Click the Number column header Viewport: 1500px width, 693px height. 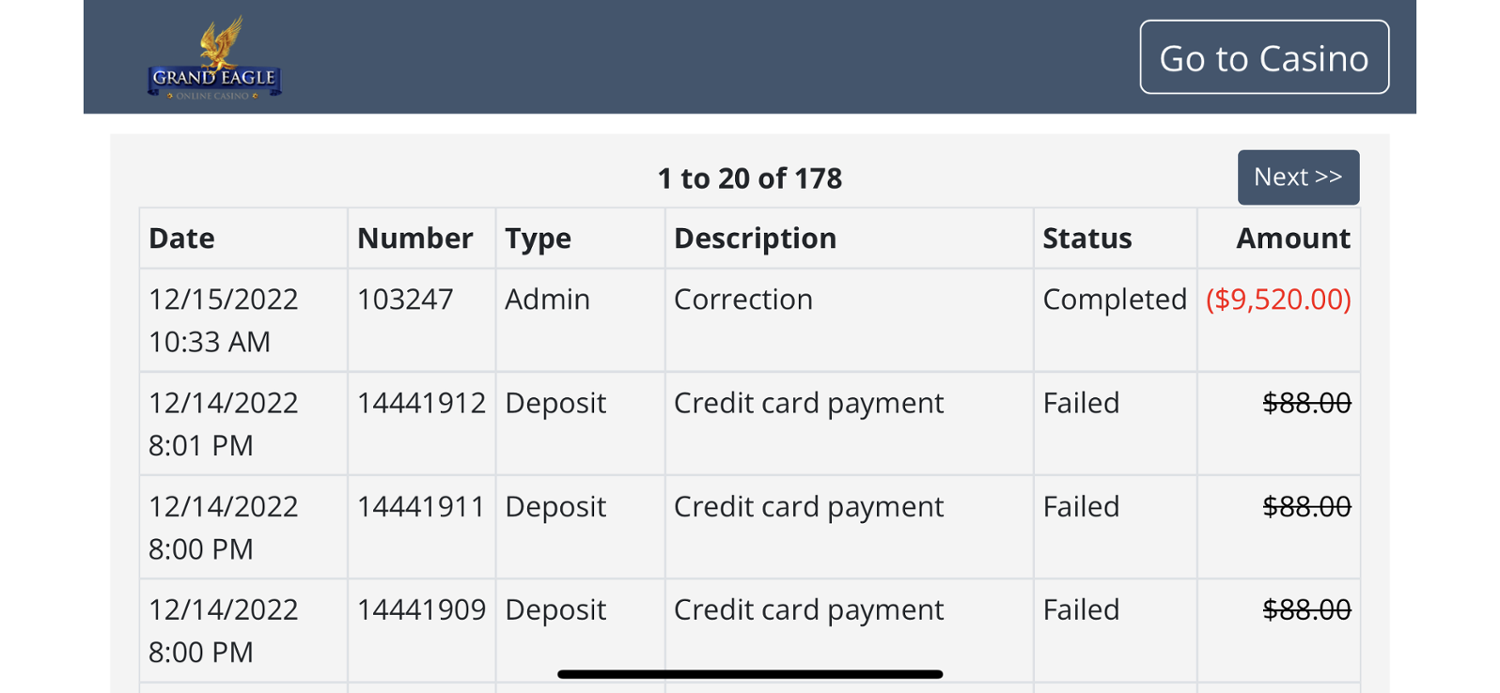coord(414,238)
